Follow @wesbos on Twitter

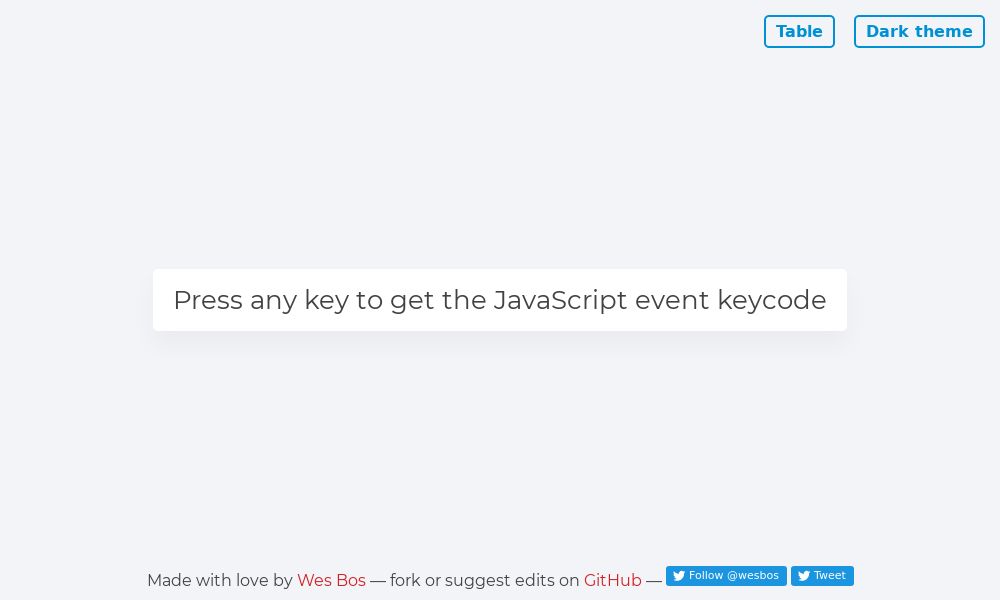coord(726,576)
